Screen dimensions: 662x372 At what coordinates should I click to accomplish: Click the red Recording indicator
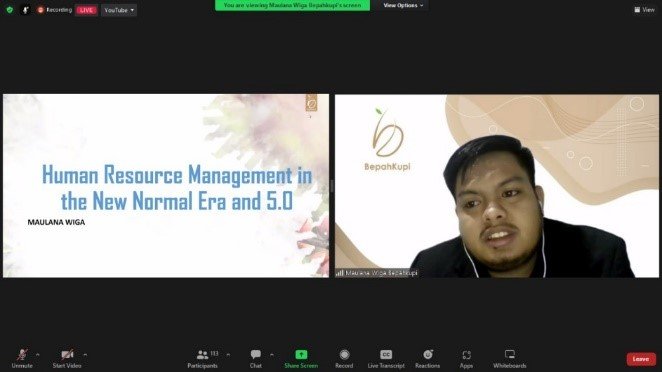point(54,10)
